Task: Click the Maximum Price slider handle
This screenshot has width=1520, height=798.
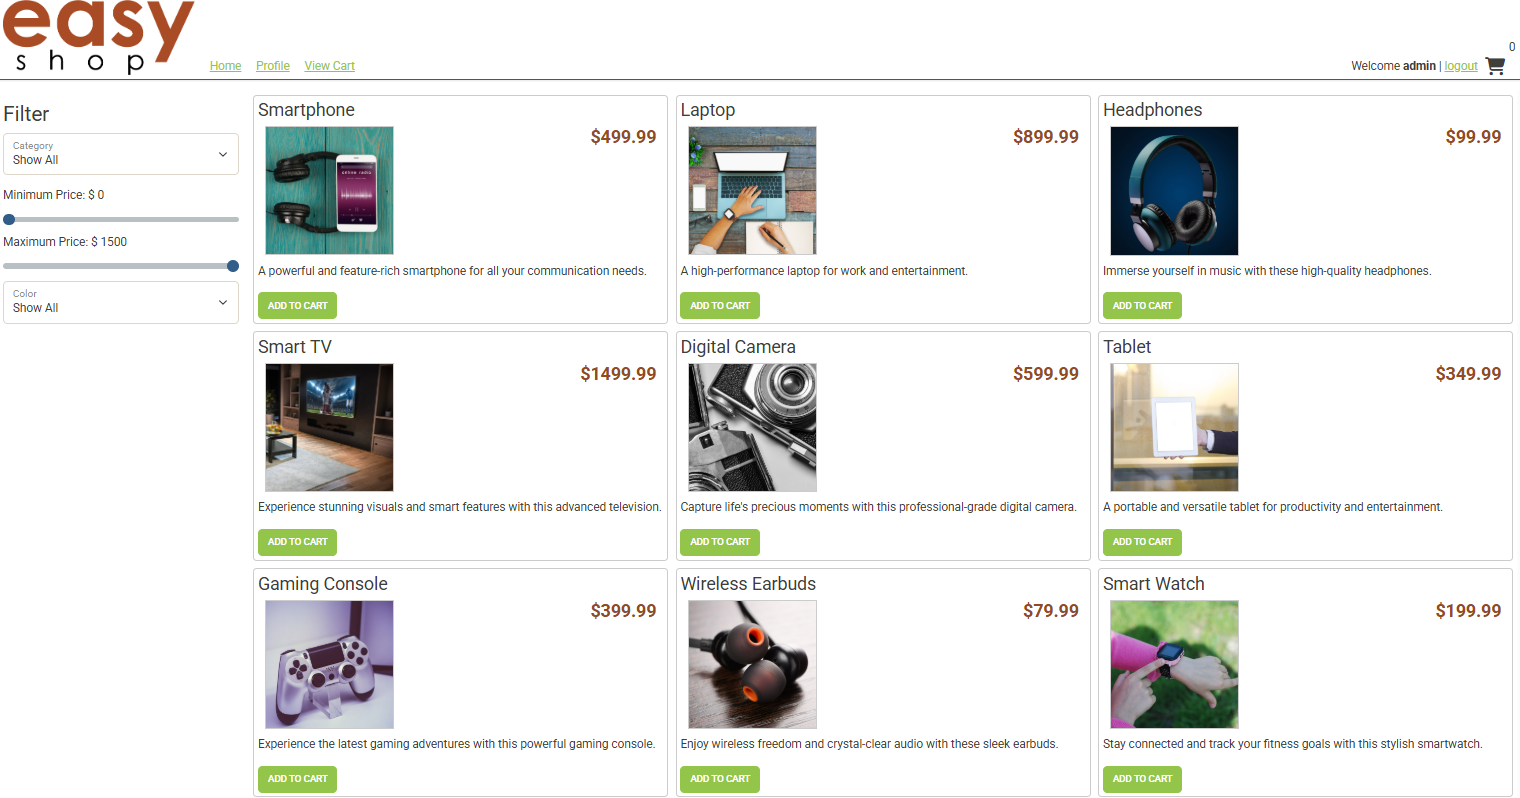Action: coord(233,266)
